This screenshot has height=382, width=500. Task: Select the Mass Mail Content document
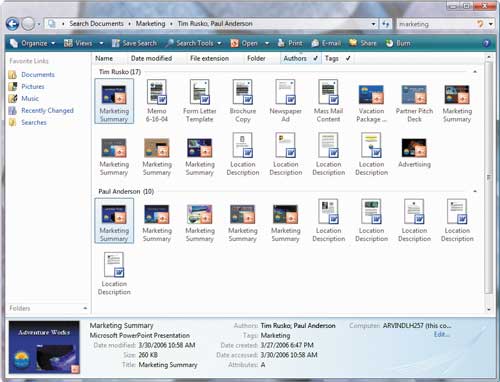pos(328,101)
